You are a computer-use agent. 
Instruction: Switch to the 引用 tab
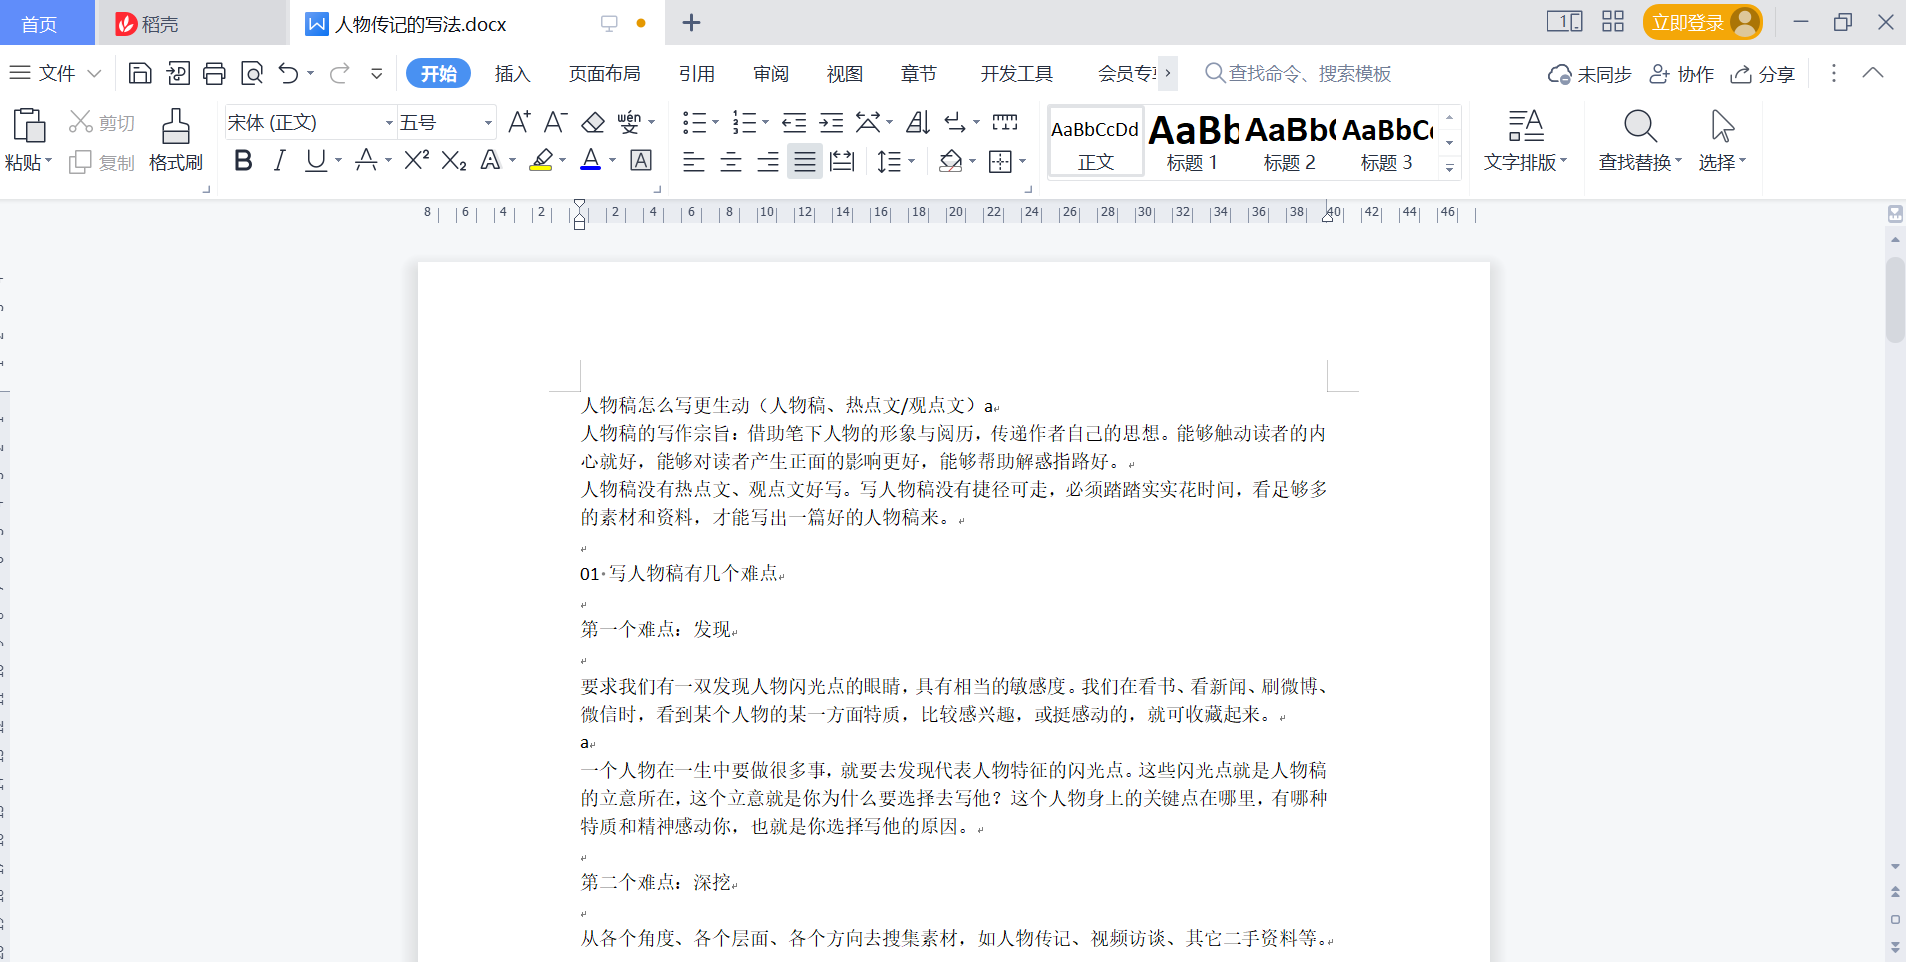click(x=696, y=73)
